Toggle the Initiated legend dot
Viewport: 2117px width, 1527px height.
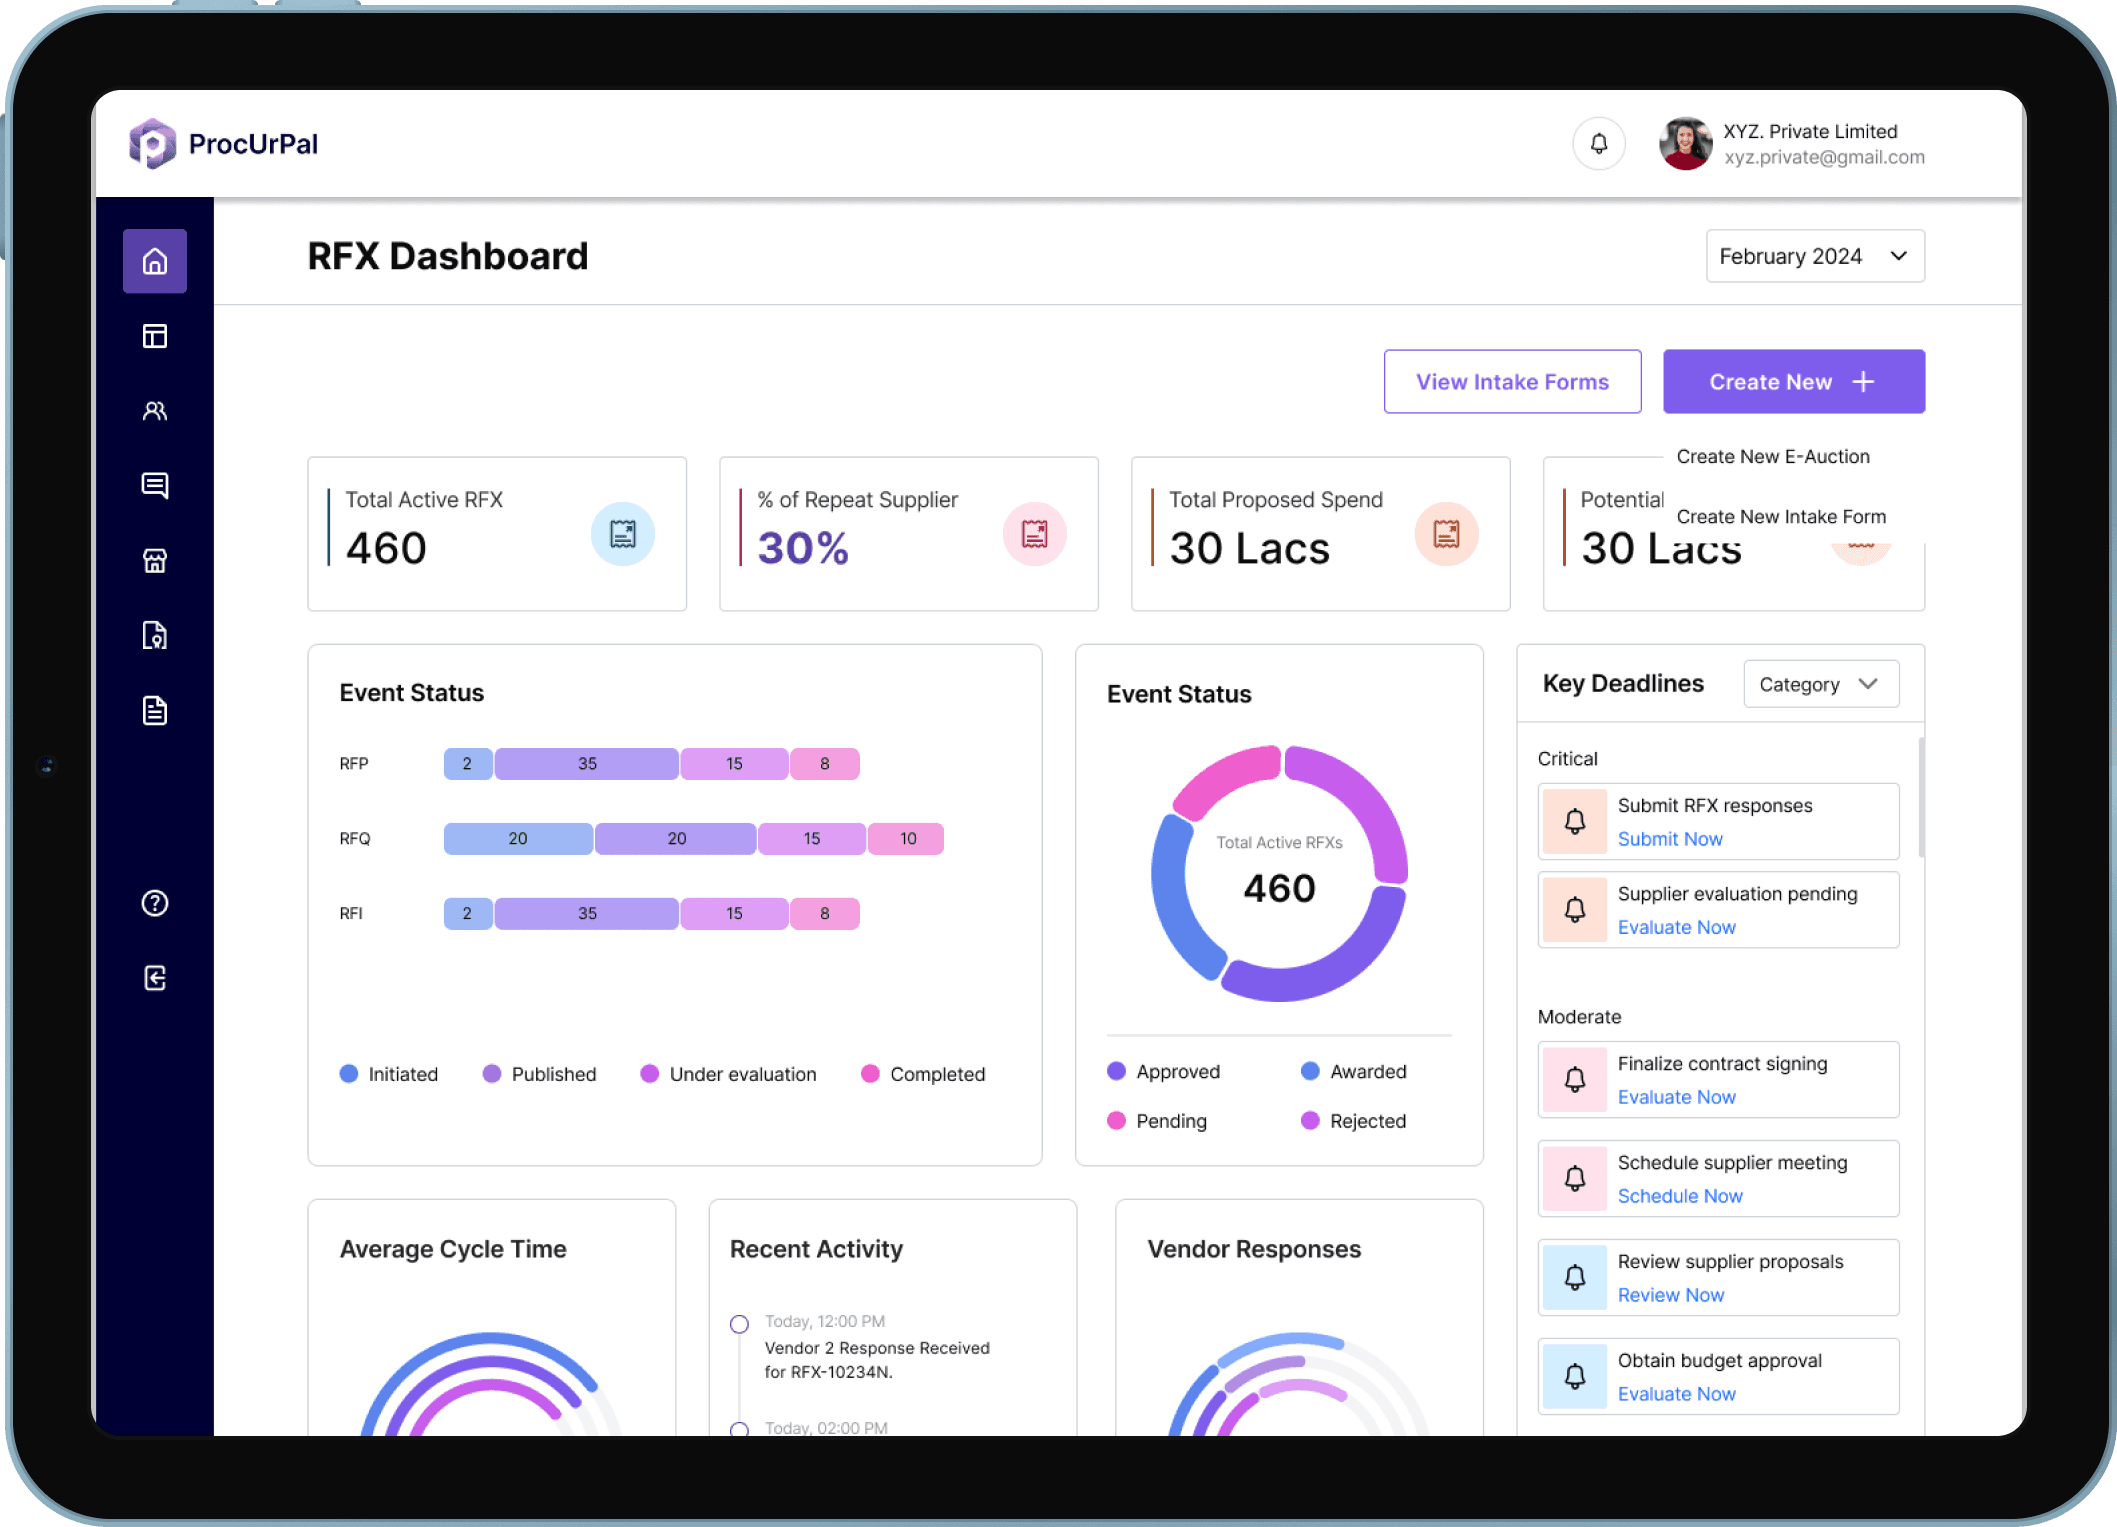(349, 1074)
